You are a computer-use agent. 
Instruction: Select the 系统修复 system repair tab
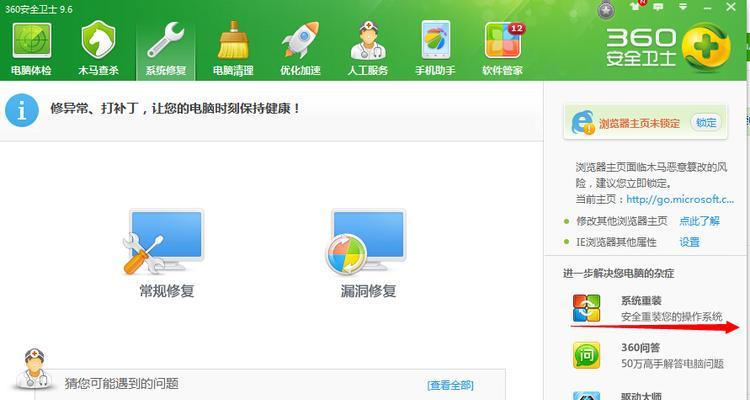(165, 48)
